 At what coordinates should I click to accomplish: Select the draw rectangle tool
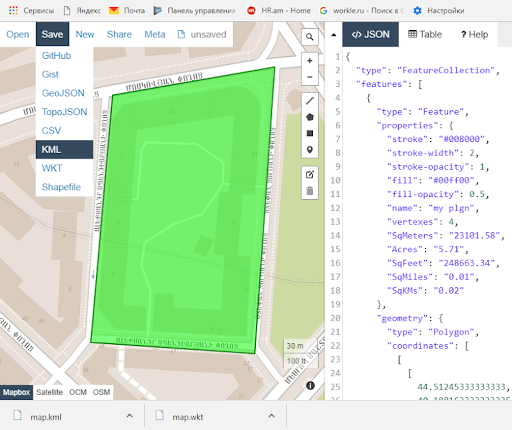(310, 133)
